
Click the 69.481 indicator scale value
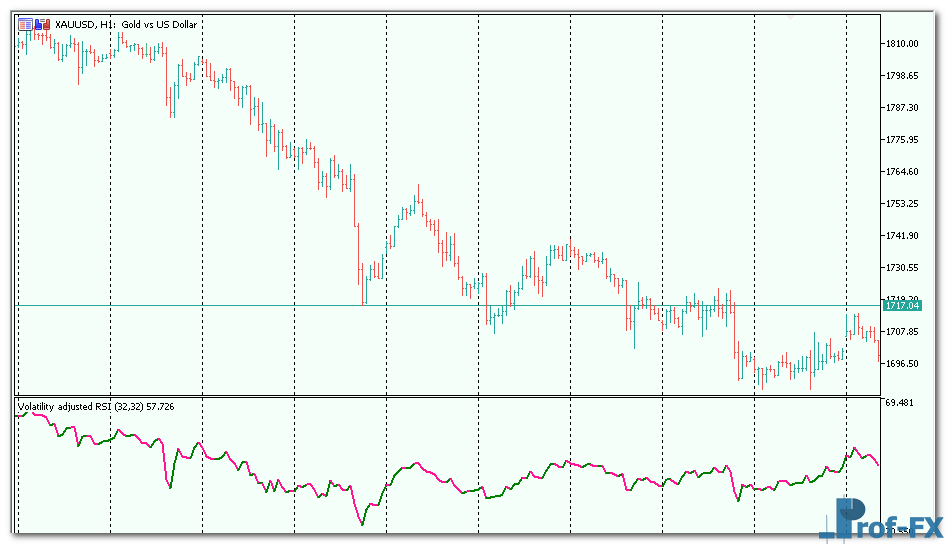pos(901,402)
